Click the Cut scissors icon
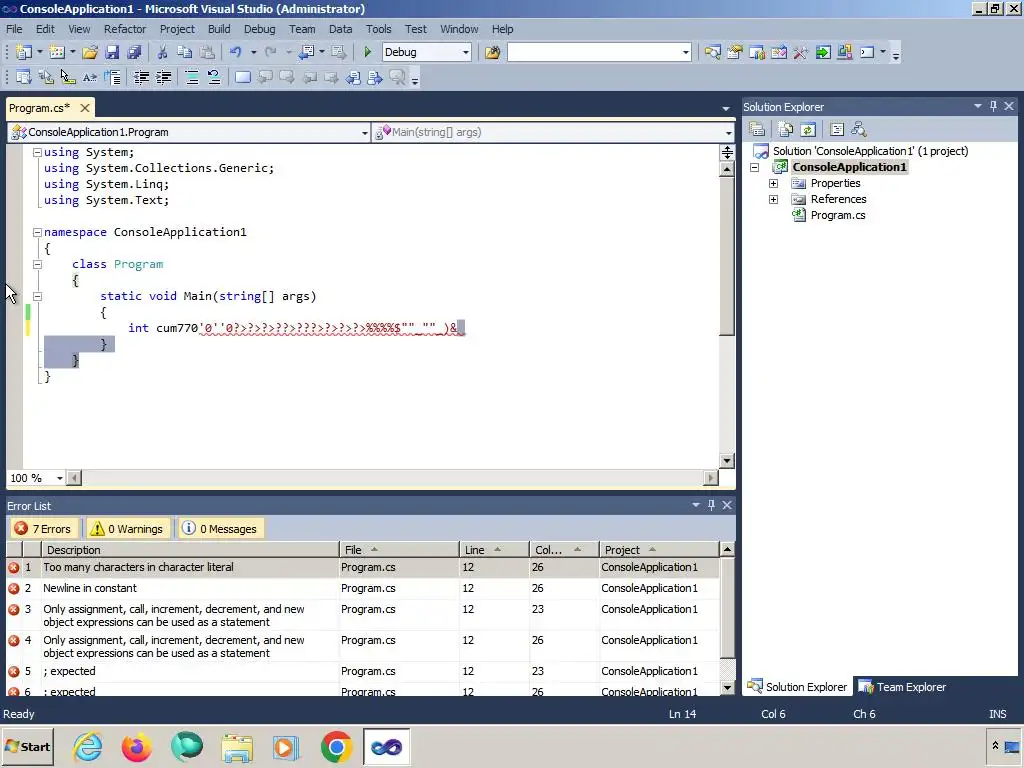The height and width of the screenshot is (768, 1024). pyautogui.click(x=162, y=52)
